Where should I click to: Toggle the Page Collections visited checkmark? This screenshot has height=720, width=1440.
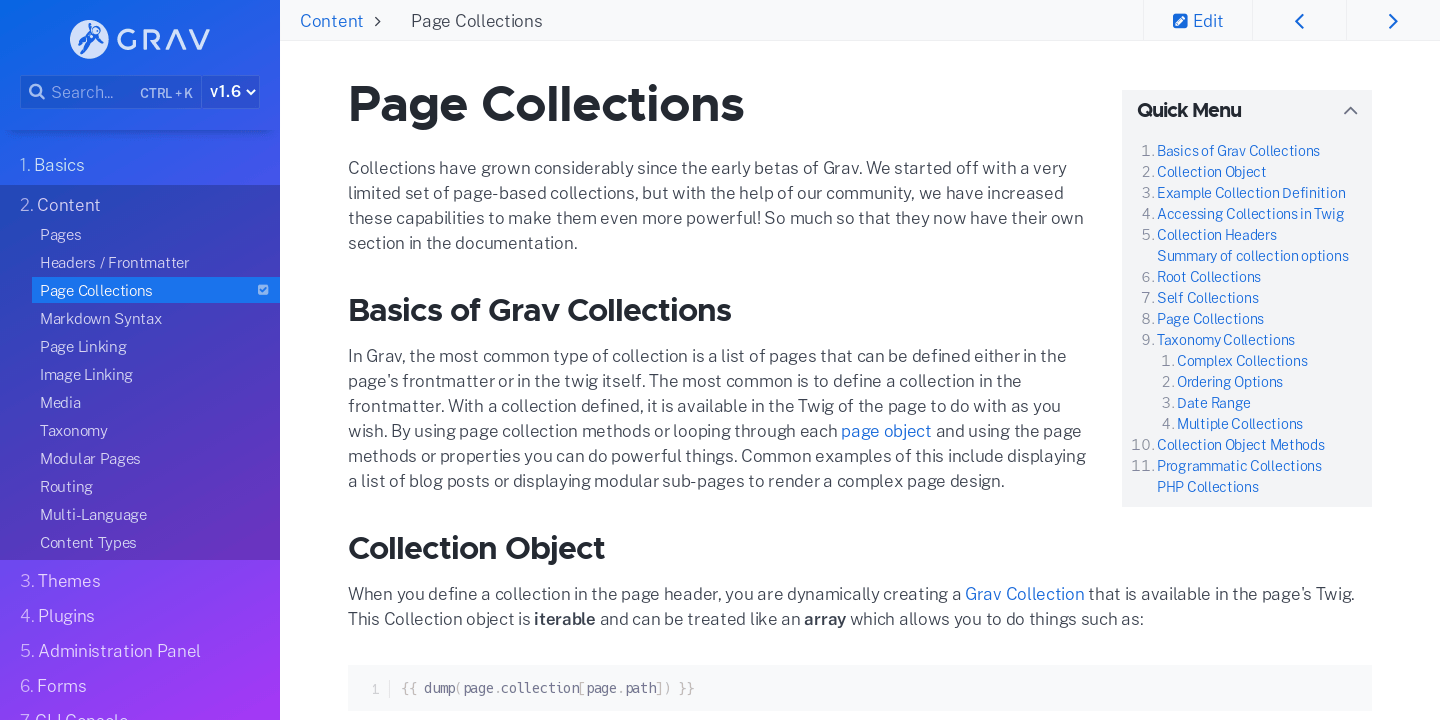coord(263,290)
